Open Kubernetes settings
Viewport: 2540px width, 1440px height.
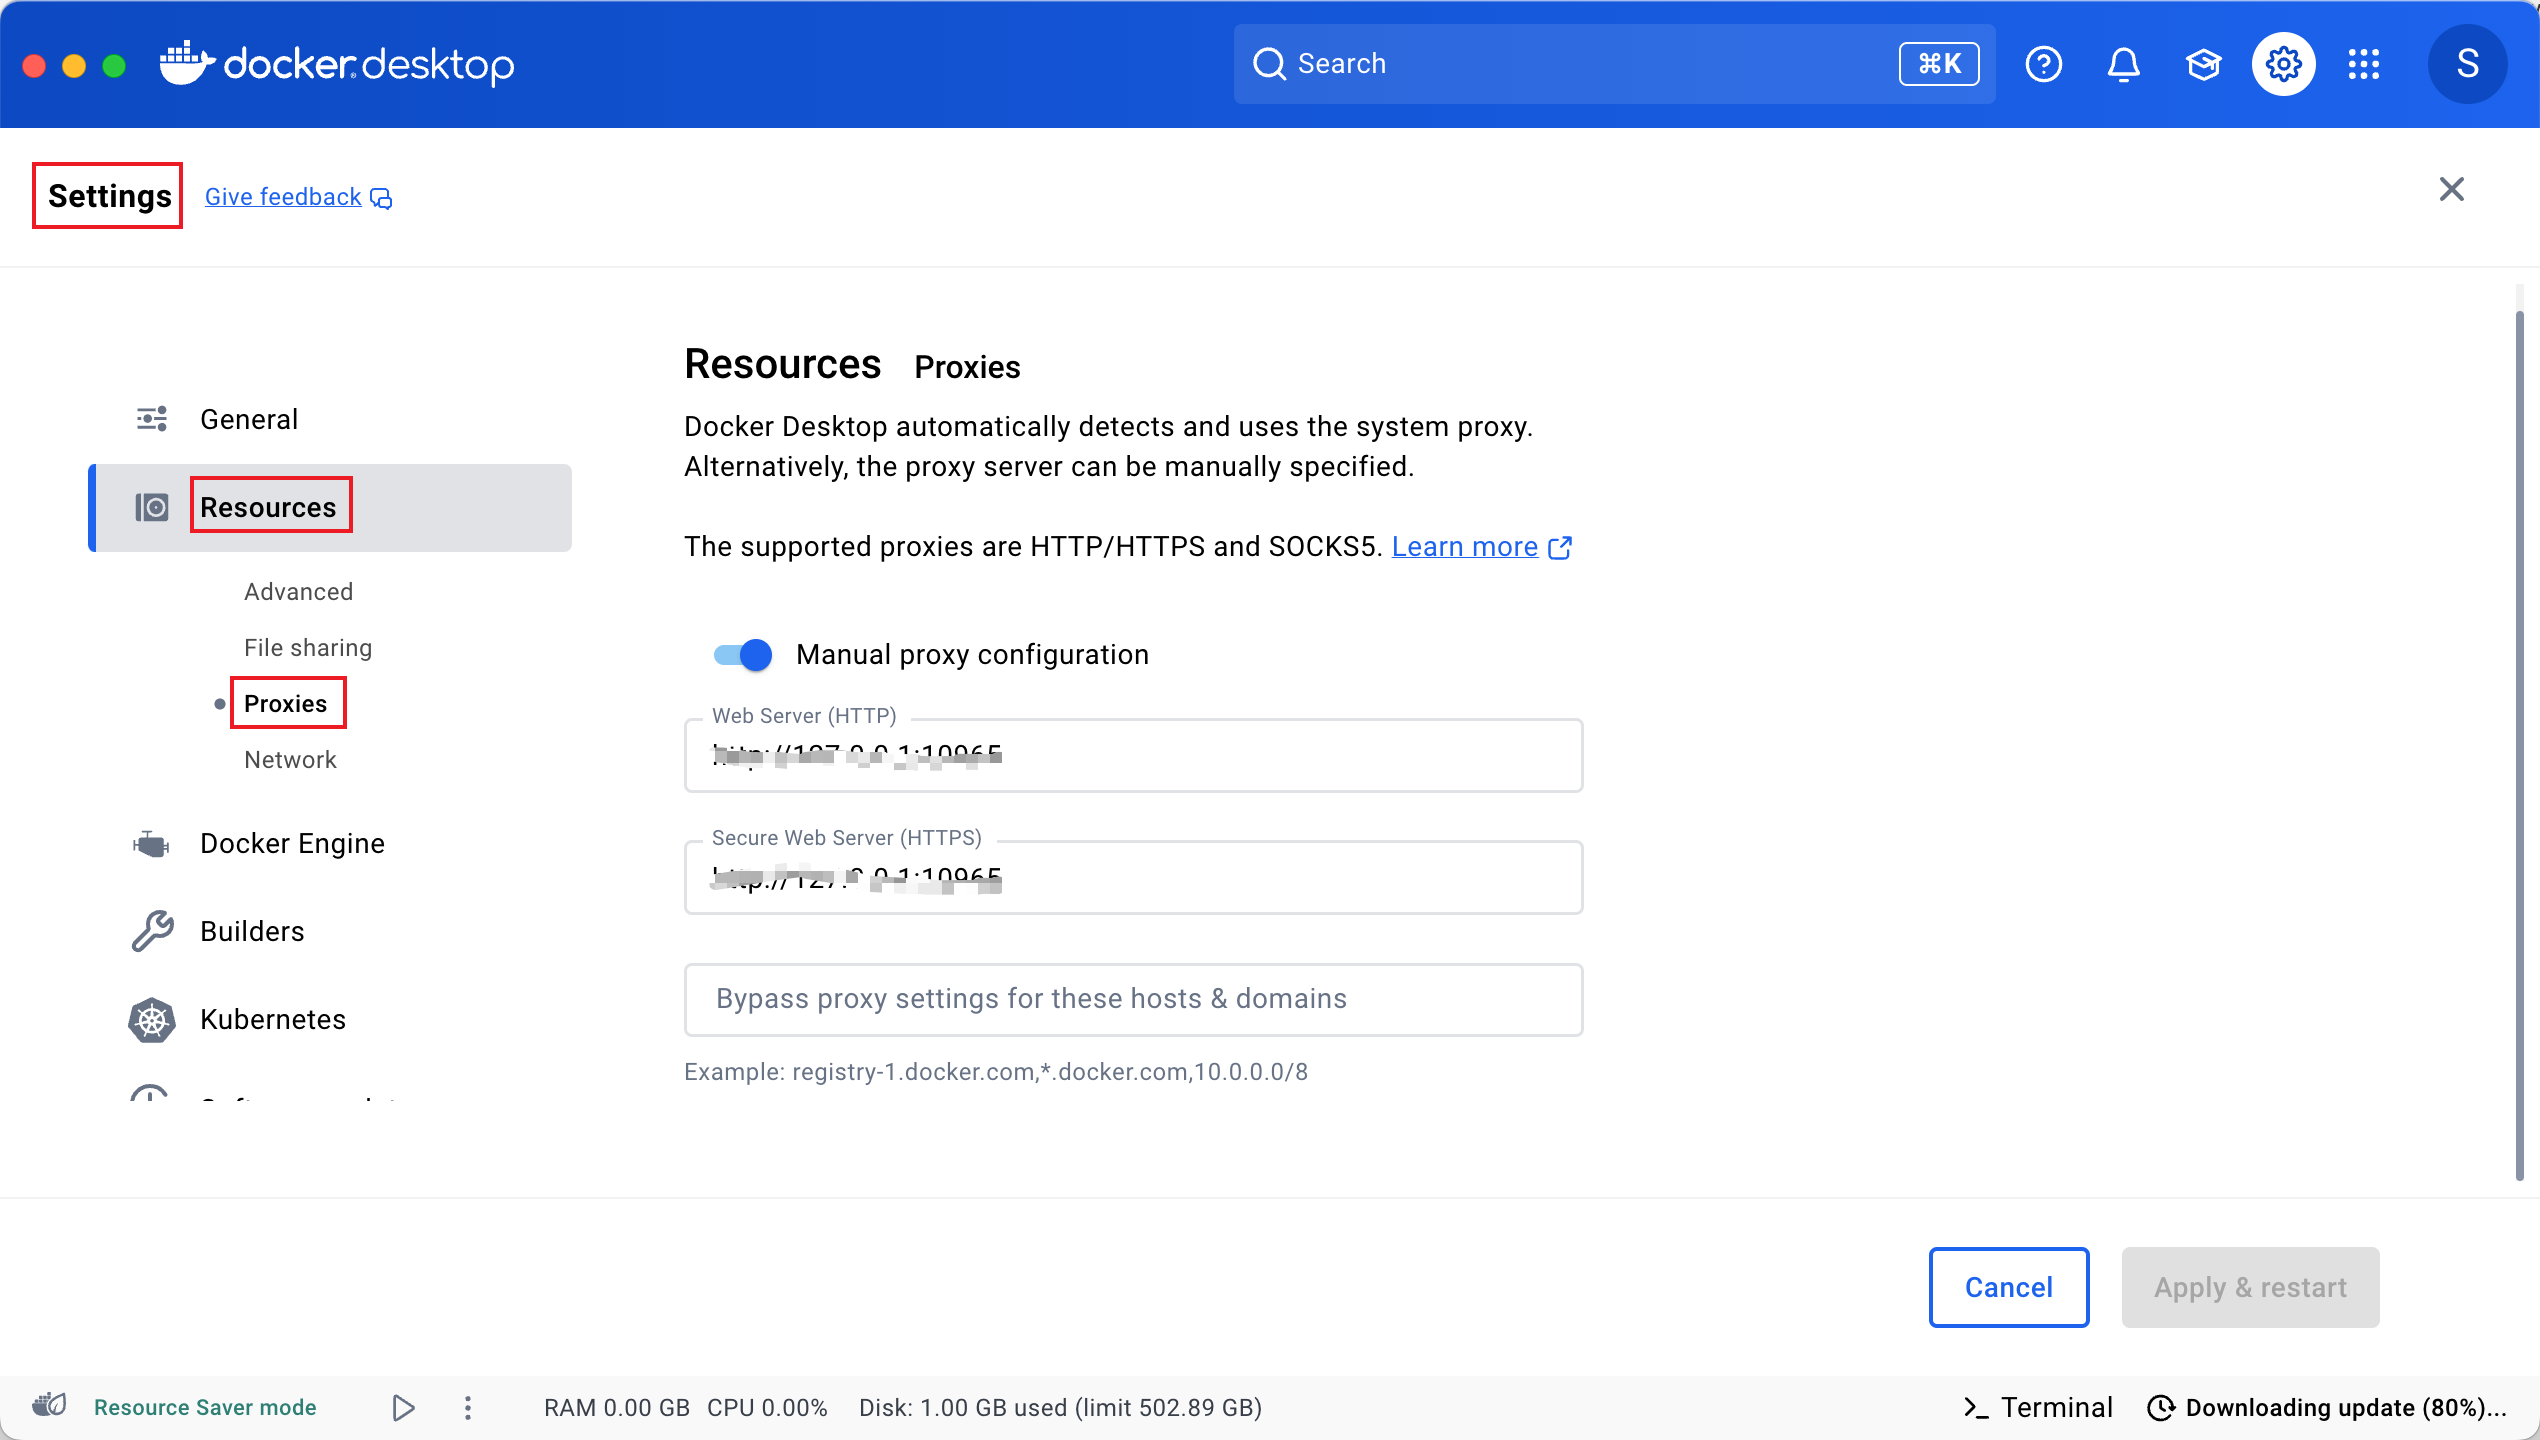pyautogui.click(x=273, y=1019)
